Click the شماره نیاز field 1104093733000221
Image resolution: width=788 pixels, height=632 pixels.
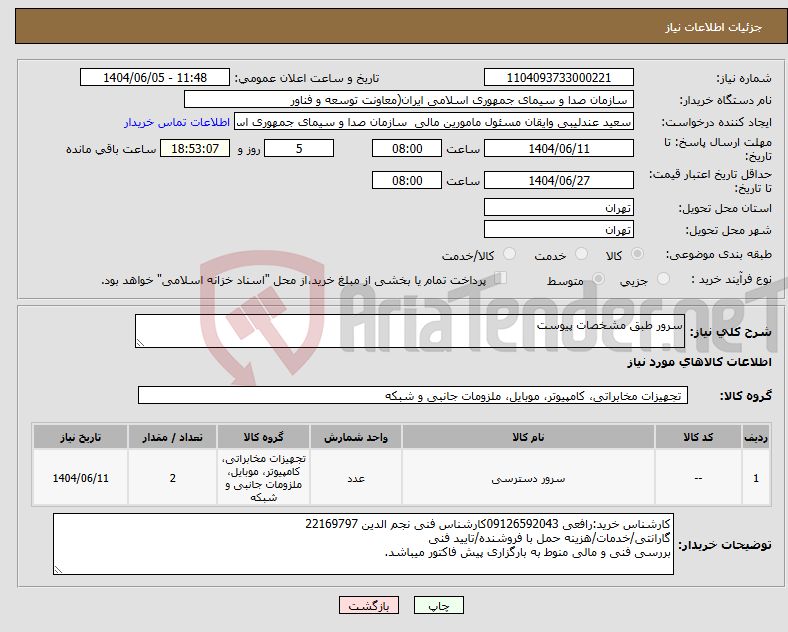pyautogui.click(x=558, y=77)
